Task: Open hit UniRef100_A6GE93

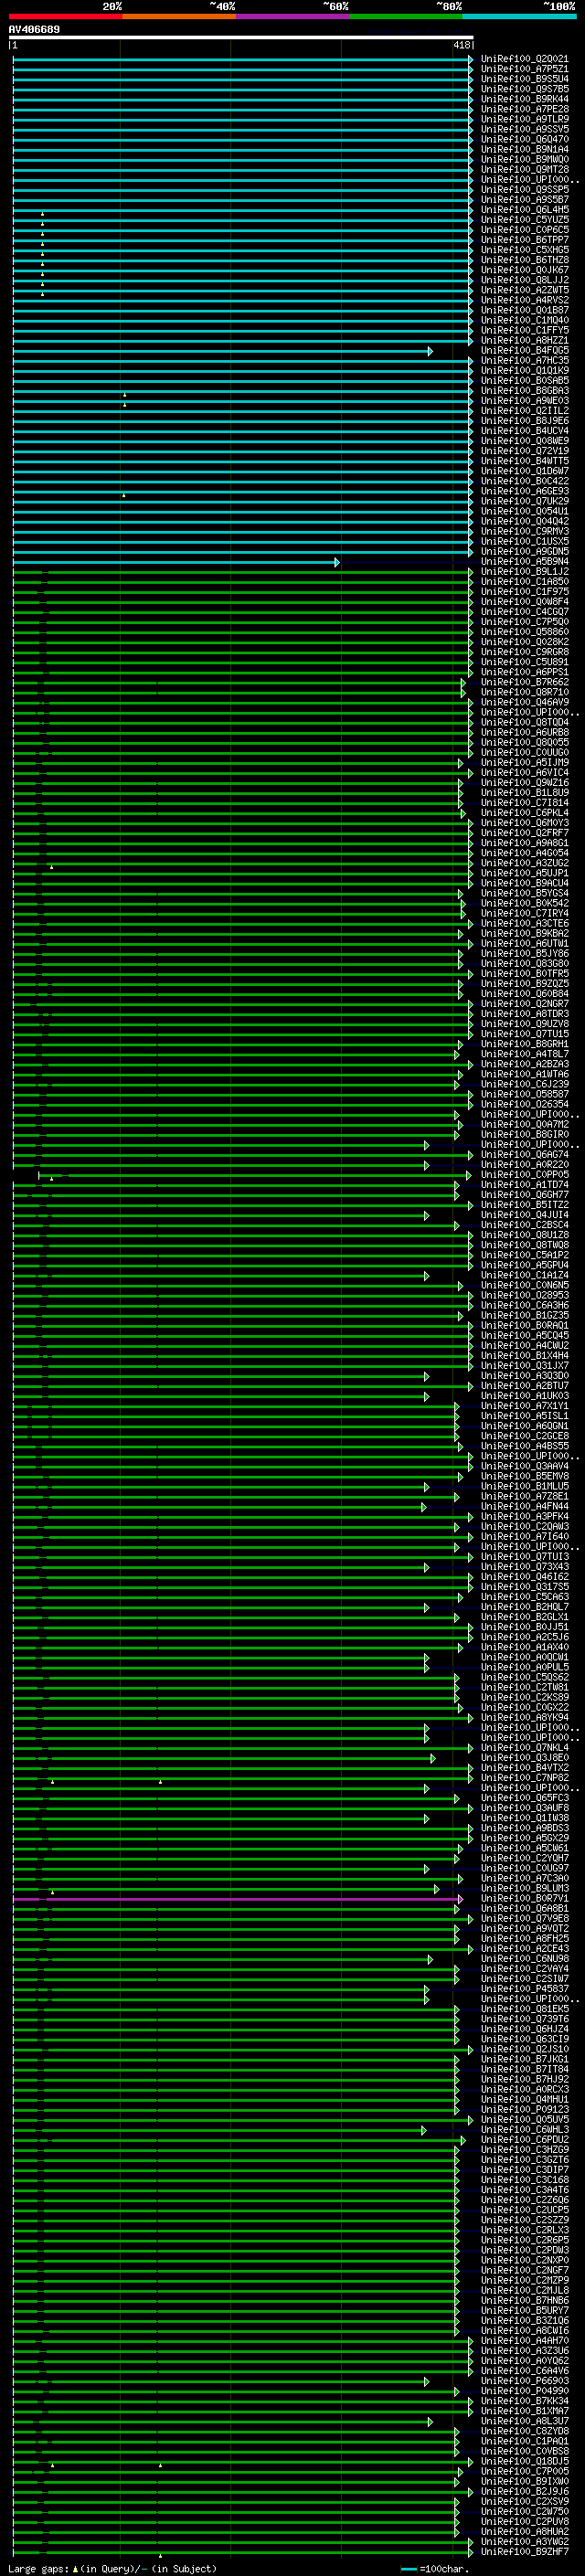Action: tap(524, 491)
